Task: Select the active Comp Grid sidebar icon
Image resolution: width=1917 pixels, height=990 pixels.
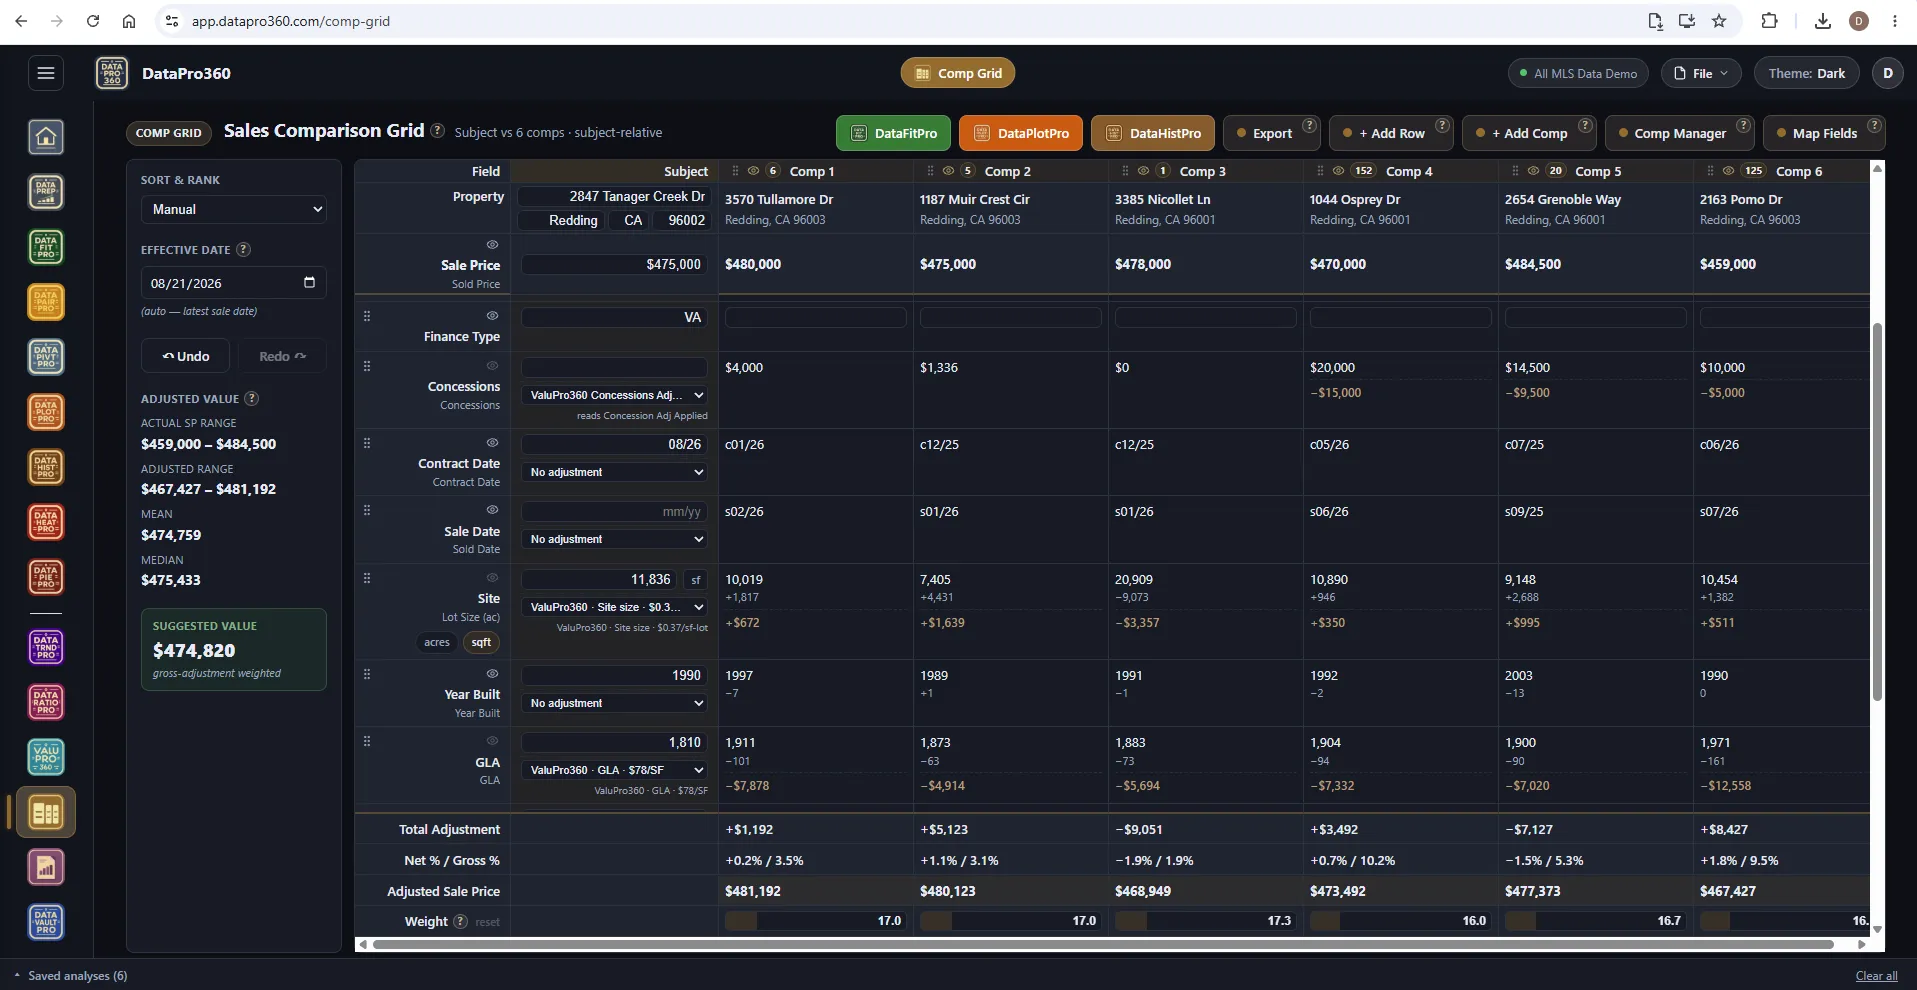Action: point(46,812)
